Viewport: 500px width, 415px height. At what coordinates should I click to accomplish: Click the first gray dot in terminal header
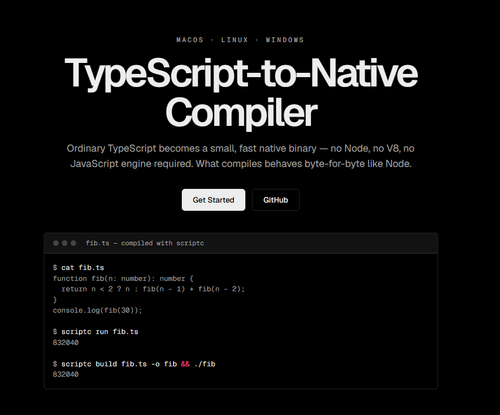pyautogui.click(x=56, y=243)
